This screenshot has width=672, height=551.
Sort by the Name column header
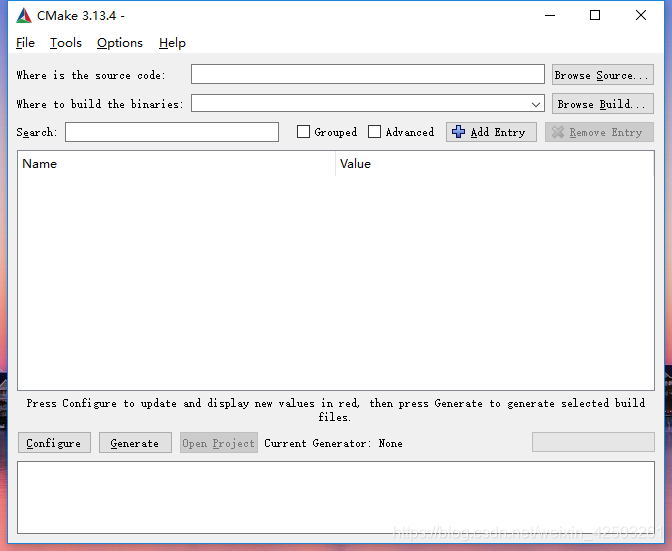[176, 164]
